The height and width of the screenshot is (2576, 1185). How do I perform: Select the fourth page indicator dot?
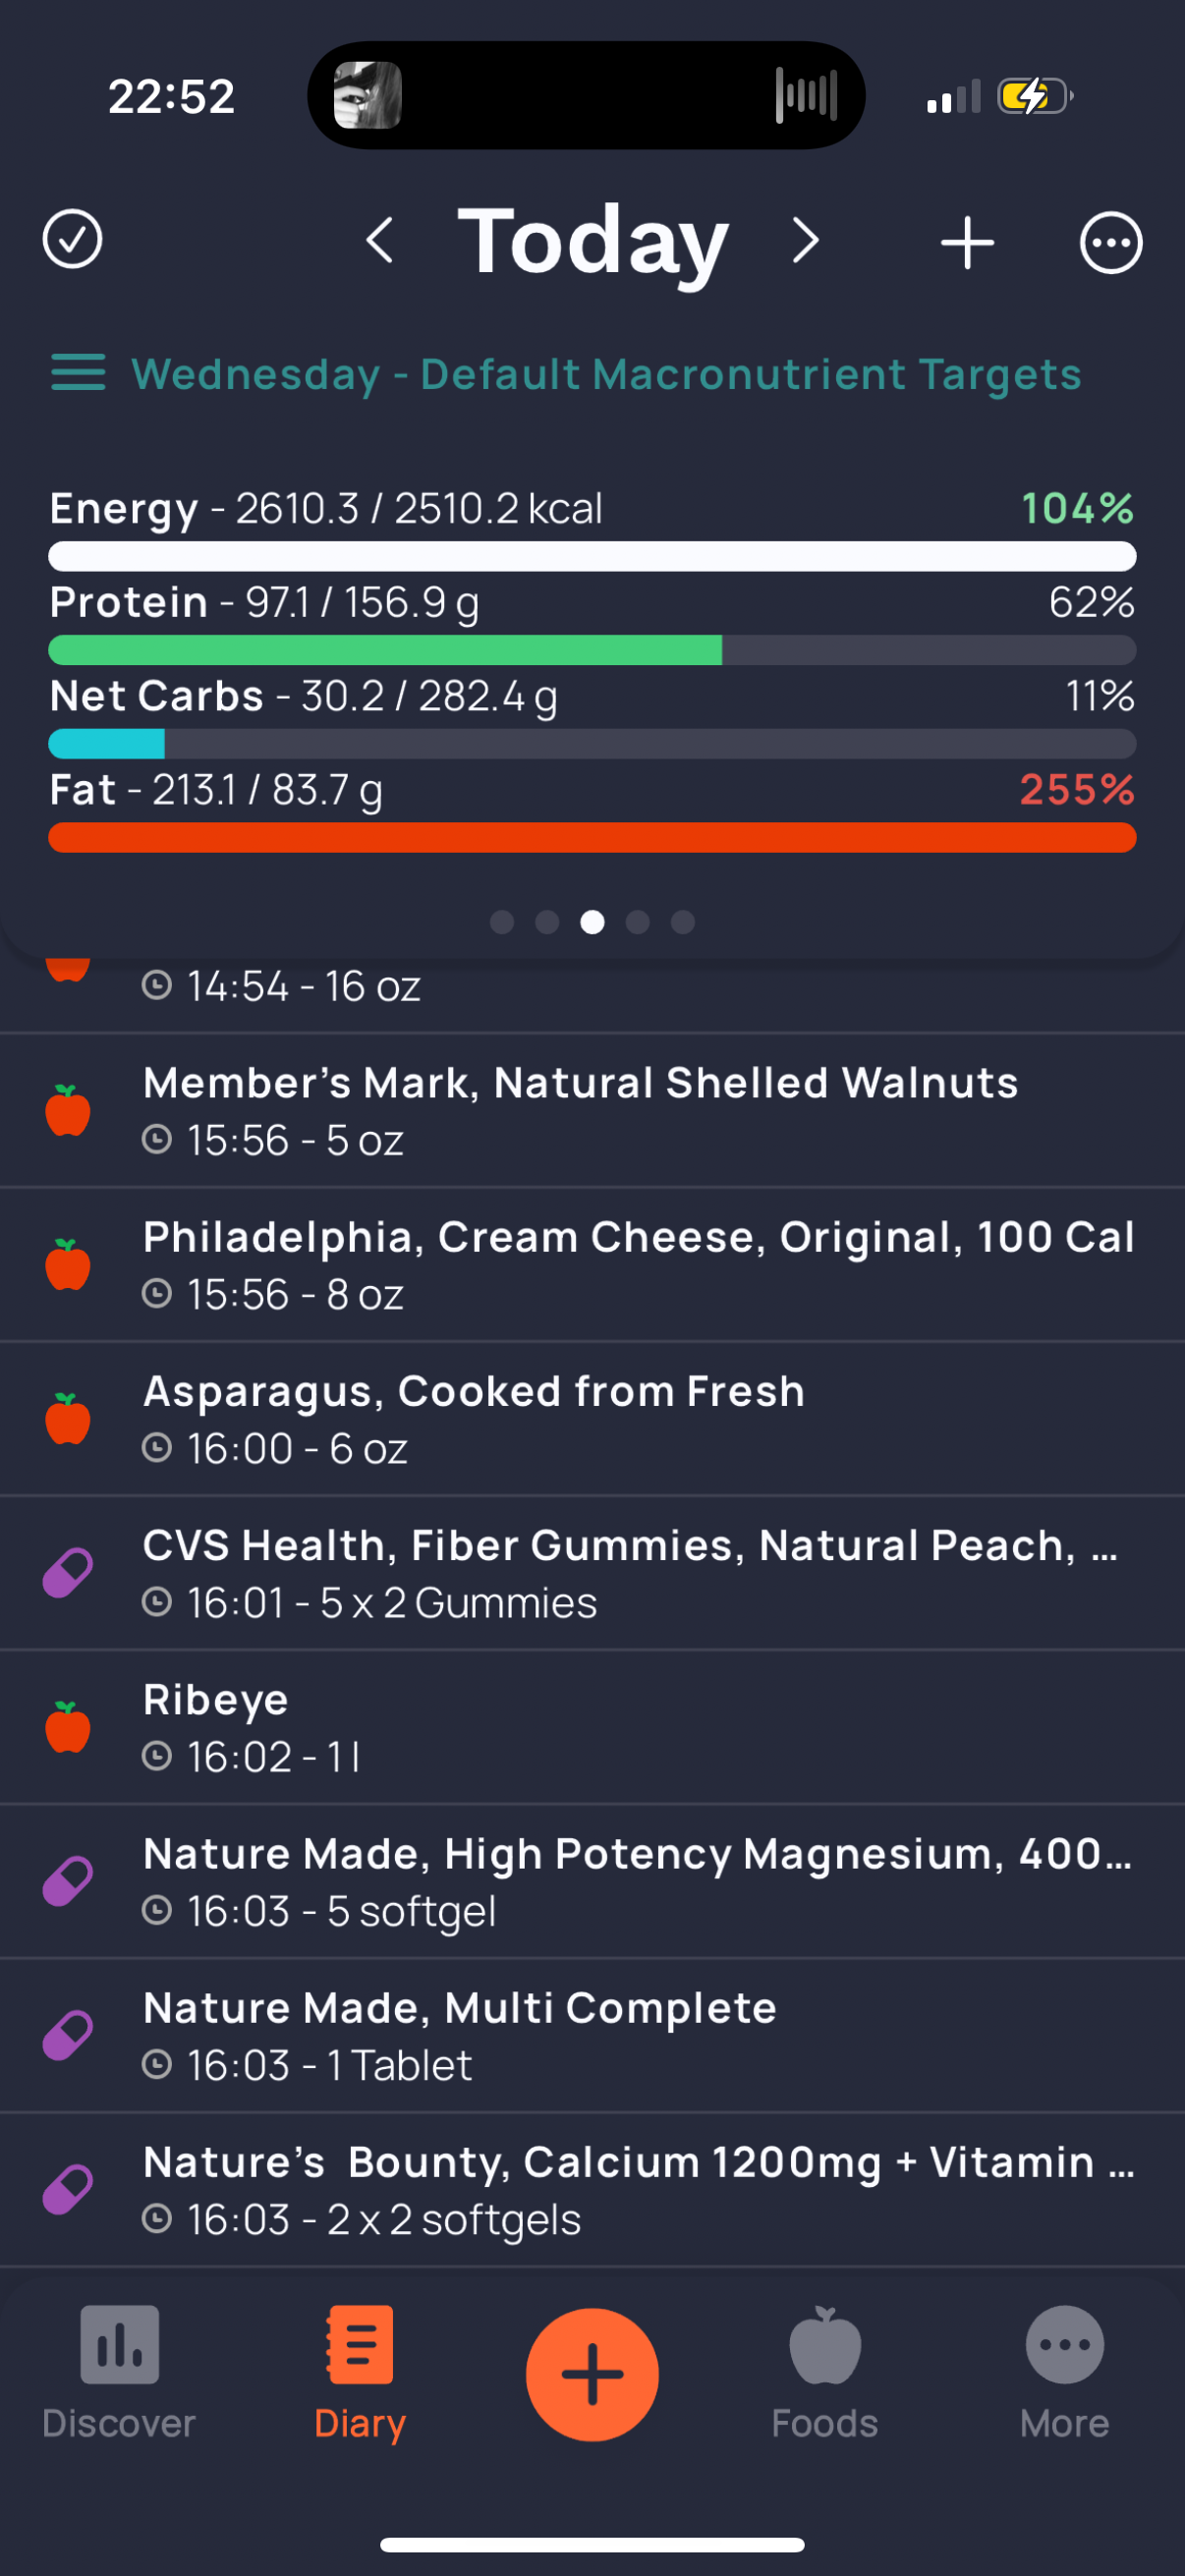(x=637, y=922)
